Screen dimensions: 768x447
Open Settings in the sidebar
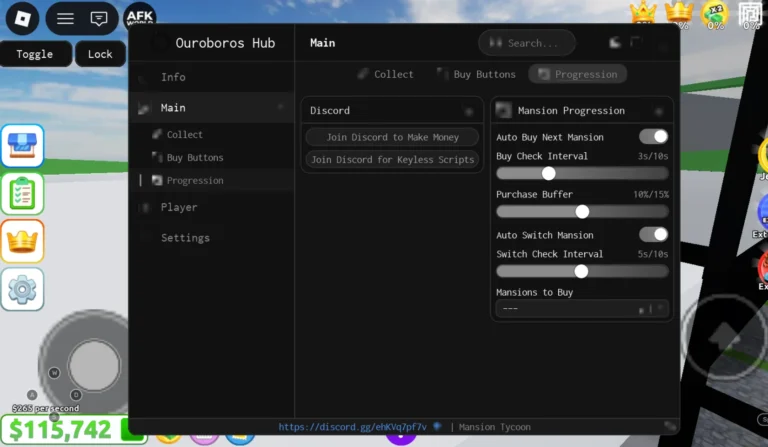(212, 238)
